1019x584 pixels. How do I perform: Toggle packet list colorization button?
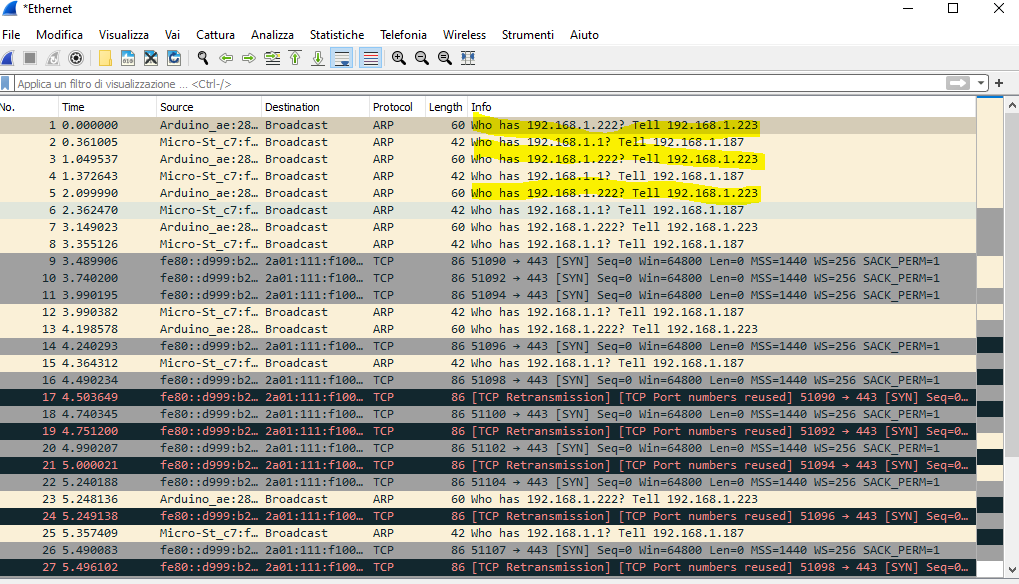[370, 58]
